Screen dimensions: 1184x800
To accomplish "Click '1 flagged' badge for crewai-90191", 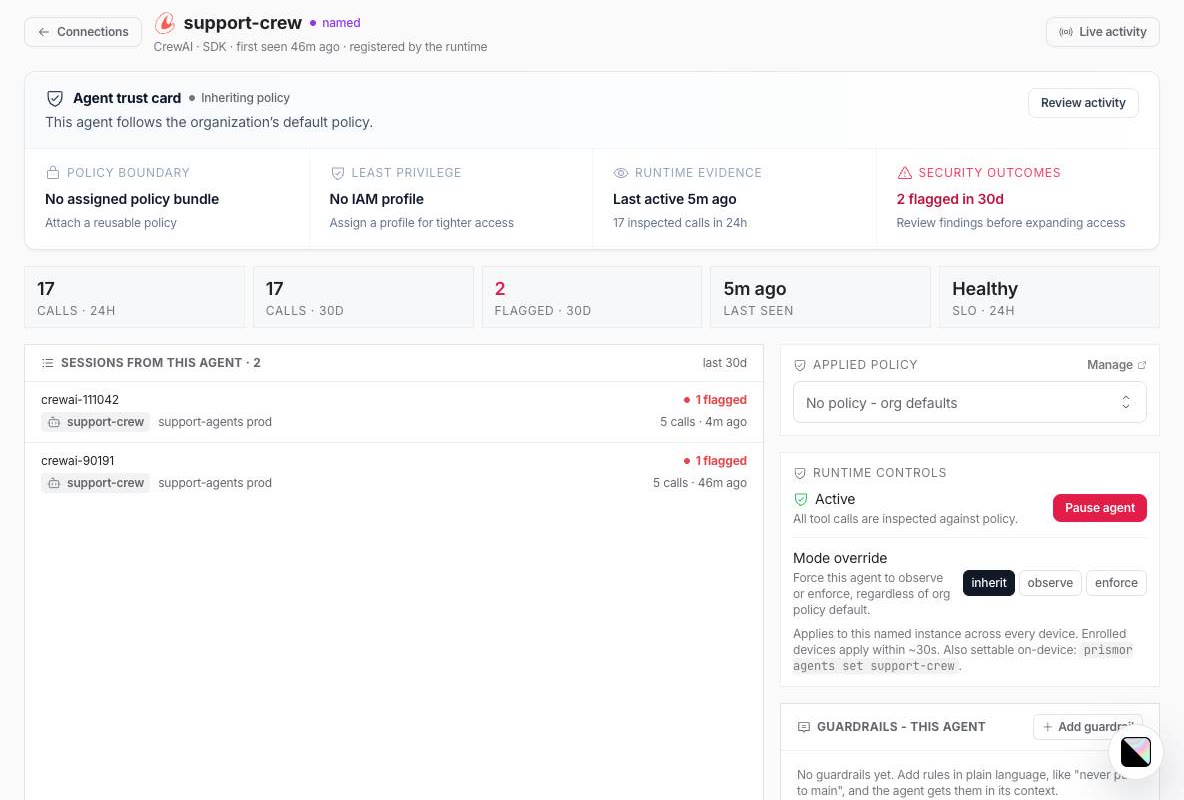I will [x=715, y=462].
